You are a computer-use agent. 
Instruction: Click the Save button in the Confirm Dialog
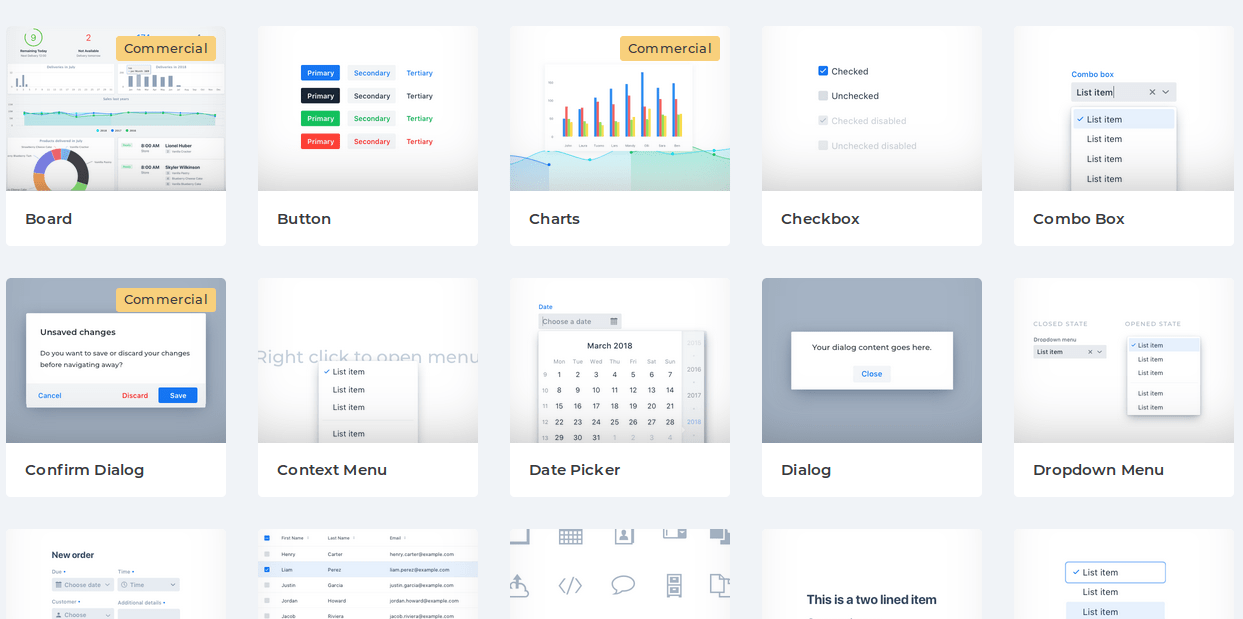click(177, 395)
